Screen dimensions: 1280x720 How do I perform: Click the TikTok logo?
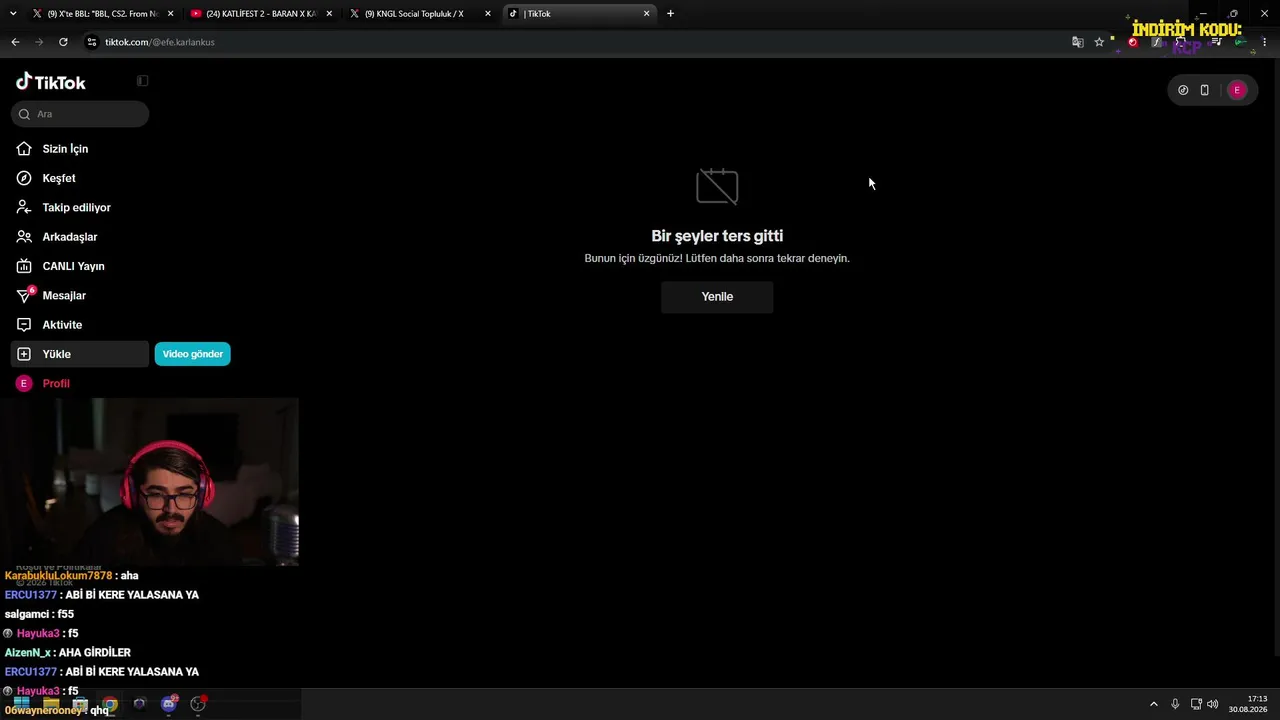(51, 82)
